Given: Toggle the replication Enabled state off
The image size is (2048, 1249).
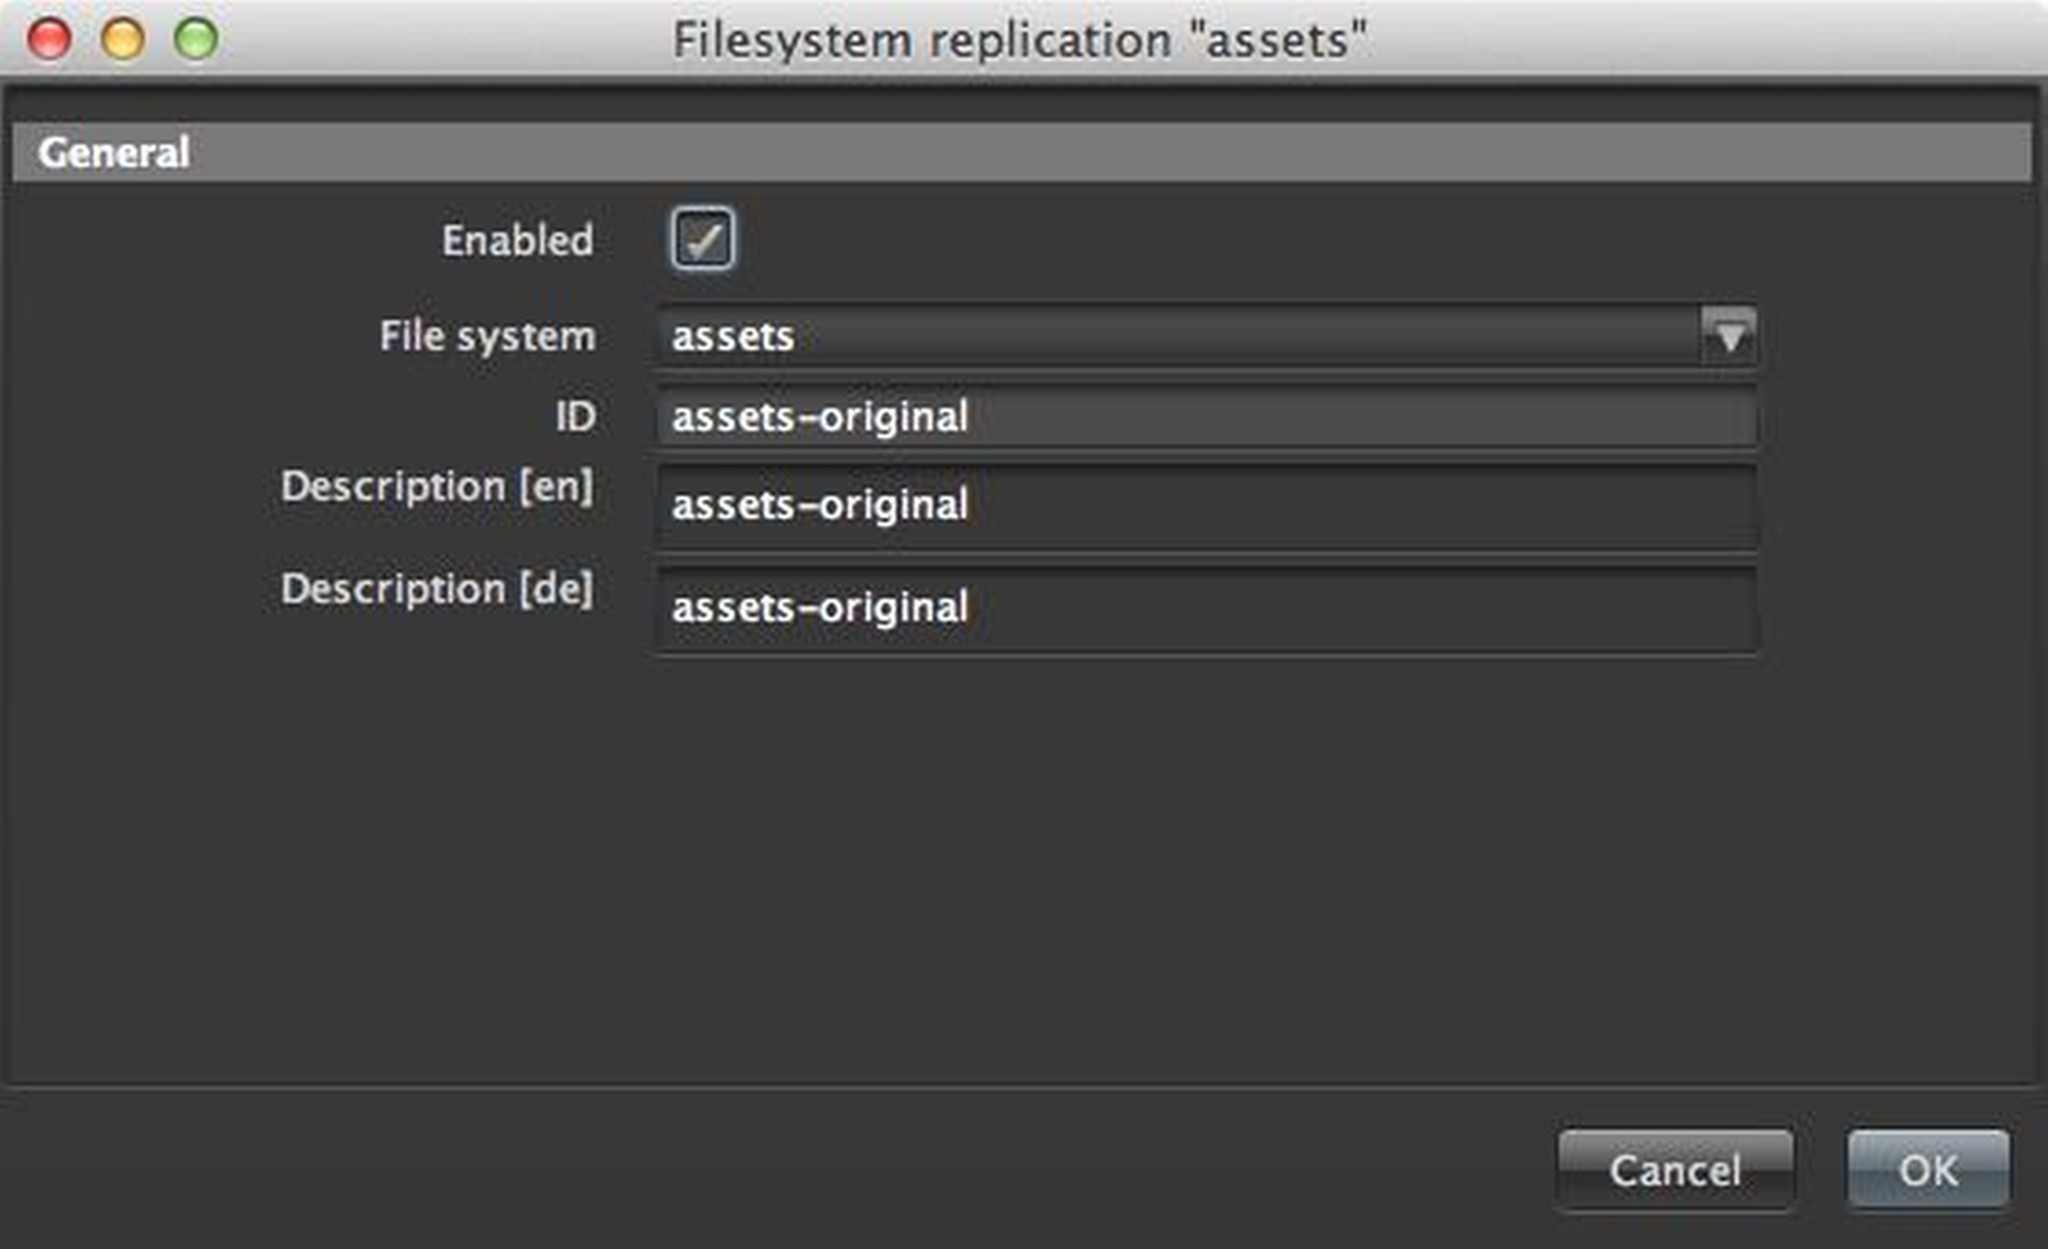Looking at the screenshot, I should point(702,238).
